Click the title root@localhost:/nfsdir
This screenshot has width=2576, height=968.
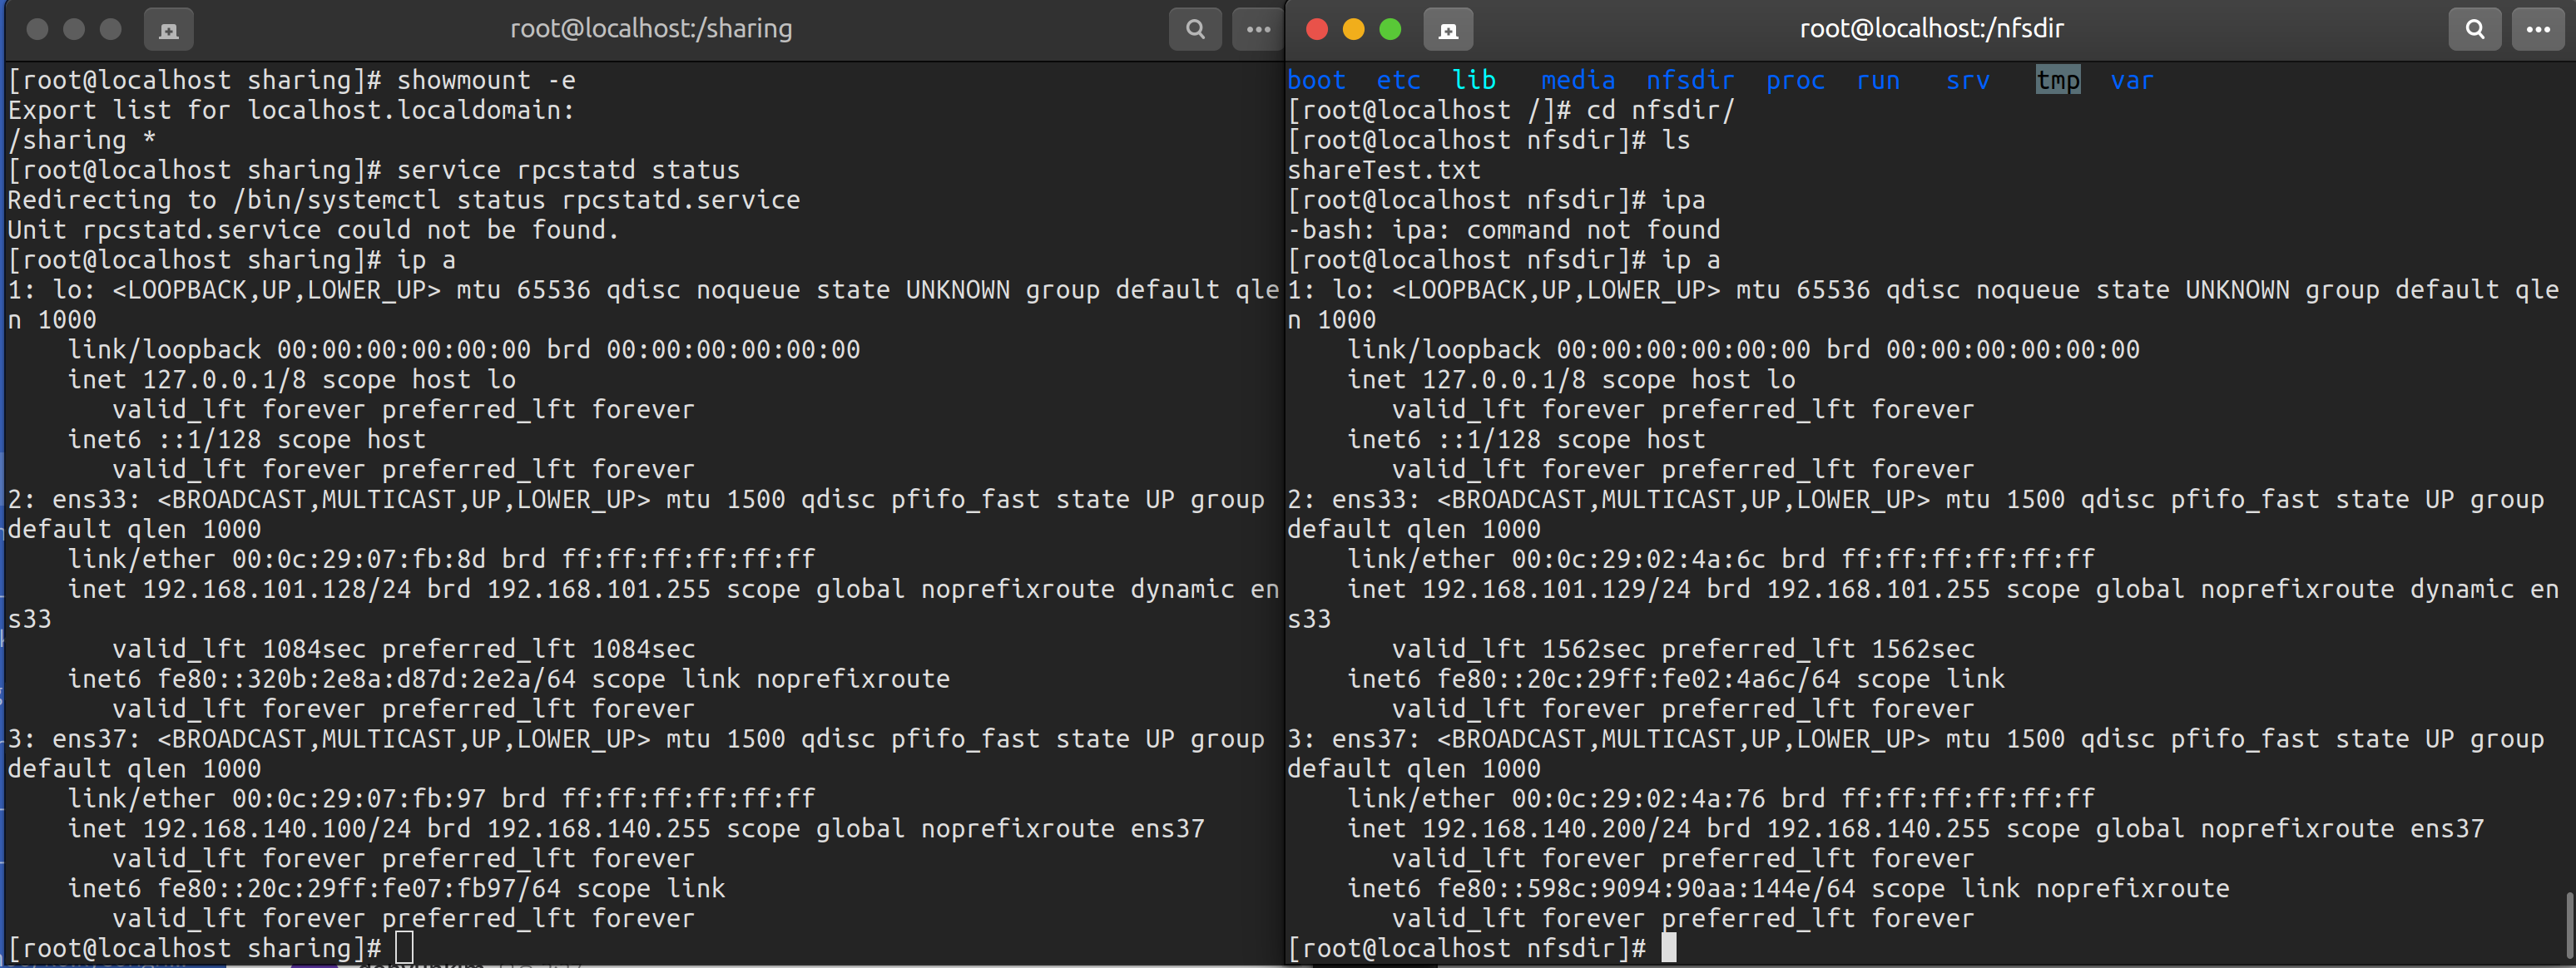1931,29
